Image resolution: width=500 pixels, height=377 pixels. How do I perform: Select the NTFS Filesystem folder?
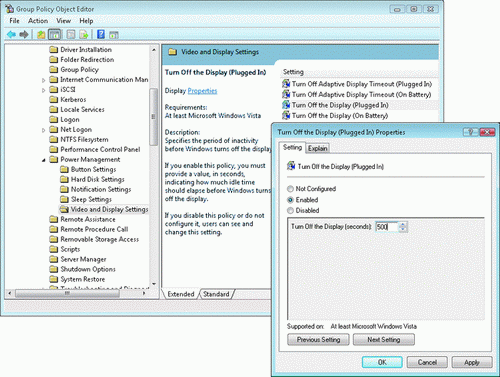pos(79,140)
